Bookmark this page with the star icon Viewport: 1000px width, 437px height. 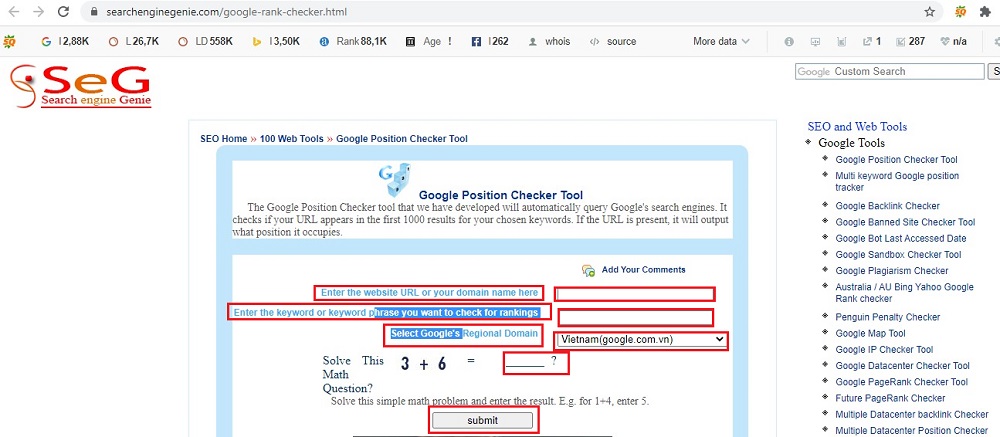930,11
